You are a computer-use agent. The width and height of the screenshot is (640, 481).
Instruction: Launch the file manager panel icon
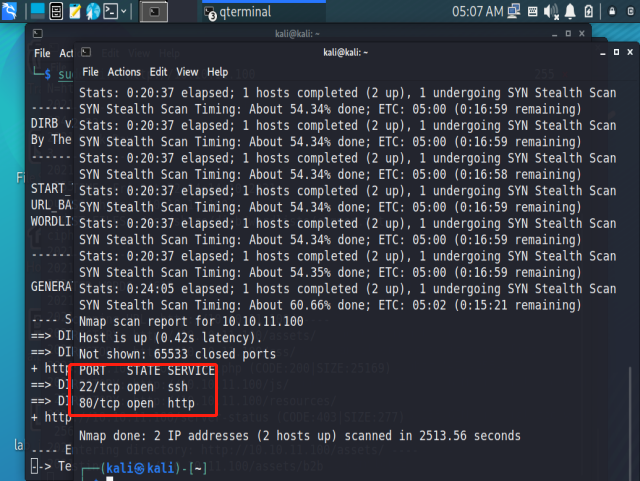tap(56, 11)
